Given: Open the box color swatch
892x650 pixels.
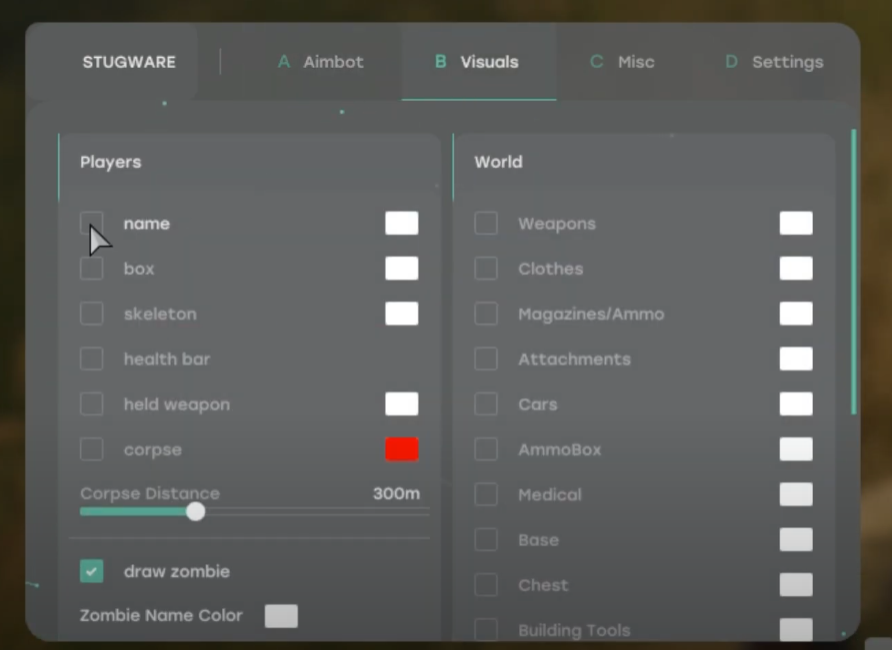Looking at the screenshot, I should coord(402,268).
